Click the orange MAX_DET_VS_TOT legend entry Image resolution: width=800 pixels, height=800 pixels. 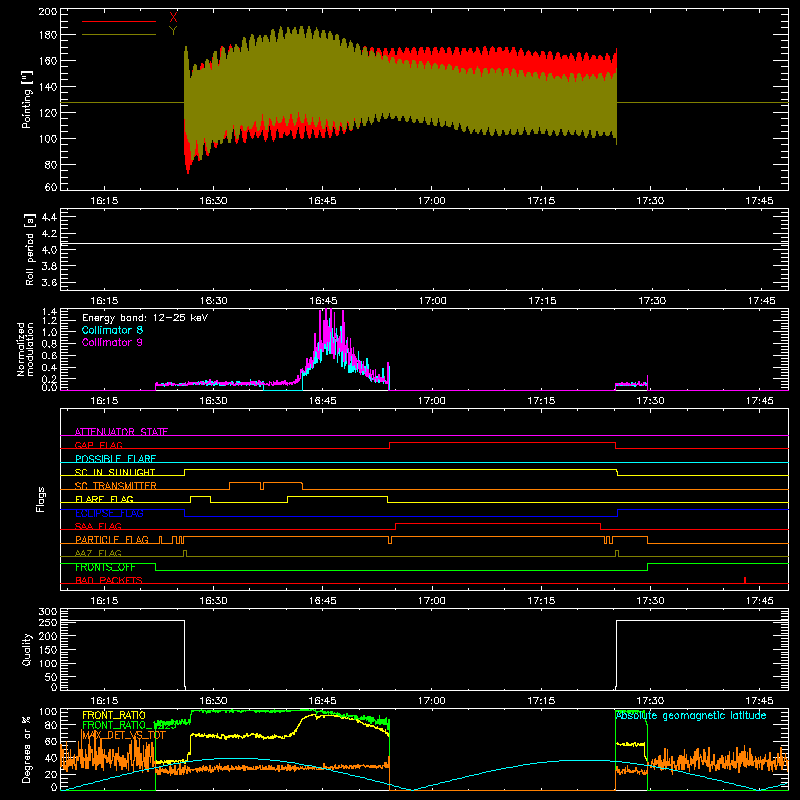[x=123, y=735]
